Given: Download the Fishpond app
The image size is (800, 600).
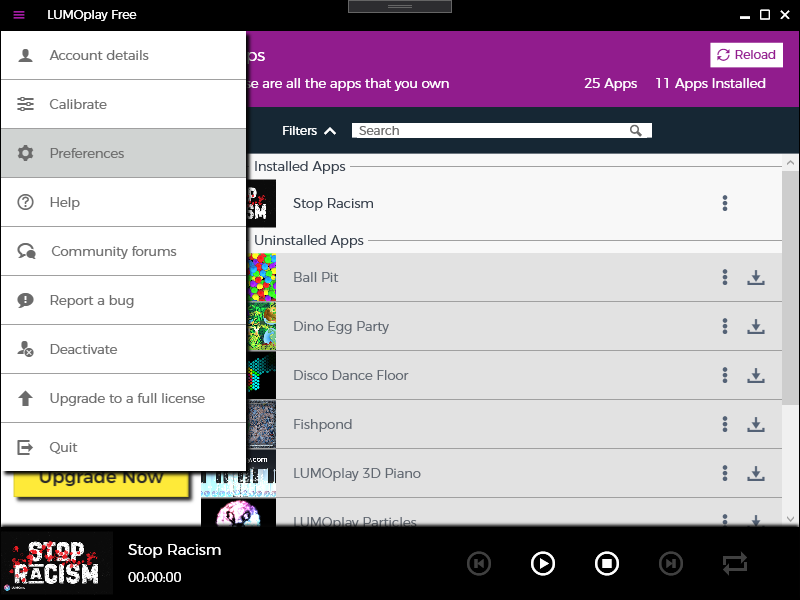Looking at the screenshot, I should [x=756, y=424].
